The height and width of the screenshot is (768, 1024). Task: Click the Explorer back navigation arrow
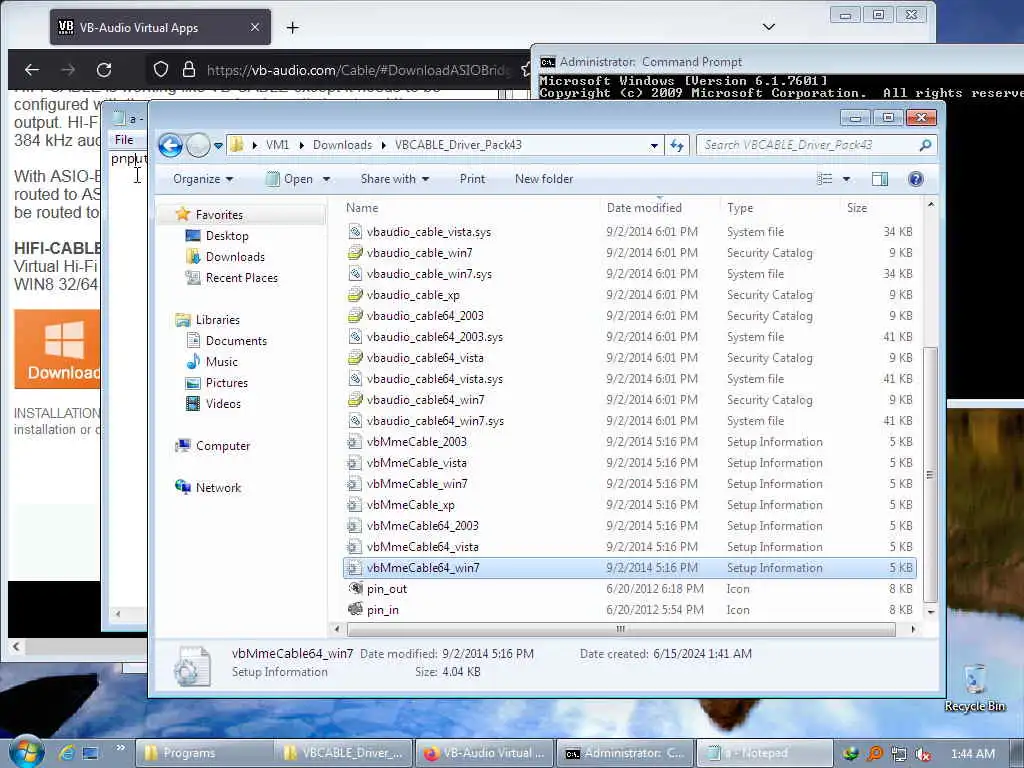[171, 145]
